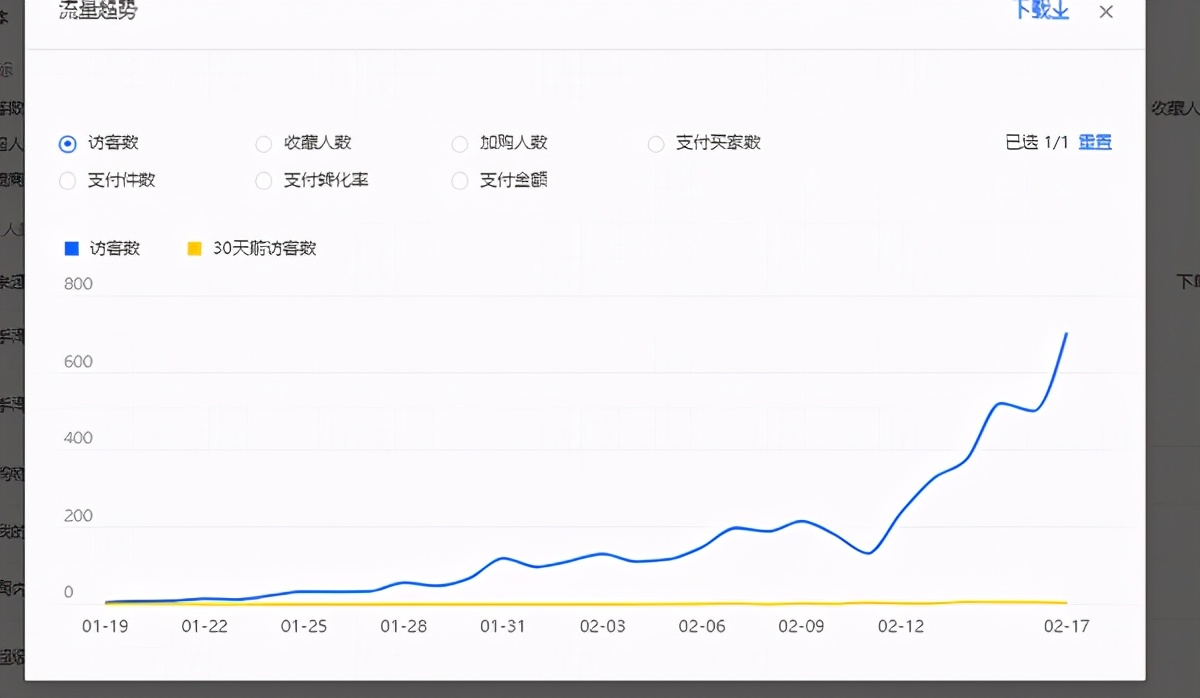Image resolution: width=1200 pixels, height=698 pixels.
Task: Select the 支付转化率 metric
Action: coord(263,181)
